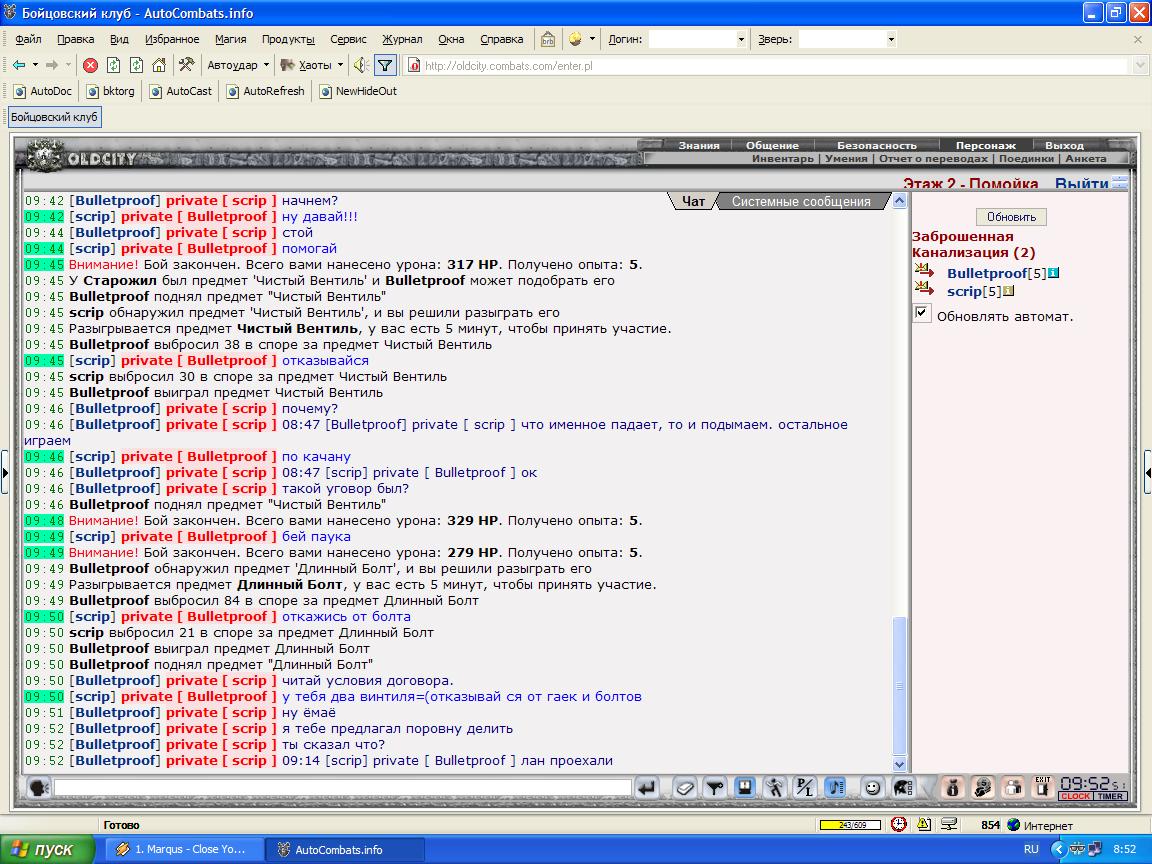Click the chat vertical scrollbar thumb
This screenshot has height=864, width=1152.
pyautogui.click(x=899, y=686)
